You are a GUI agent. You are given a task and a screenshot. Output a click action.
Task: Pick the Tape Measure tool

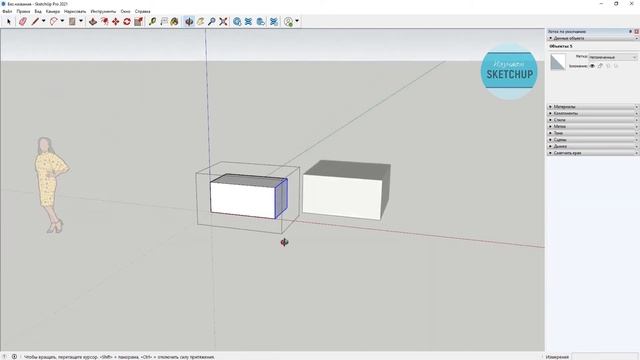(x=152, y=21)
